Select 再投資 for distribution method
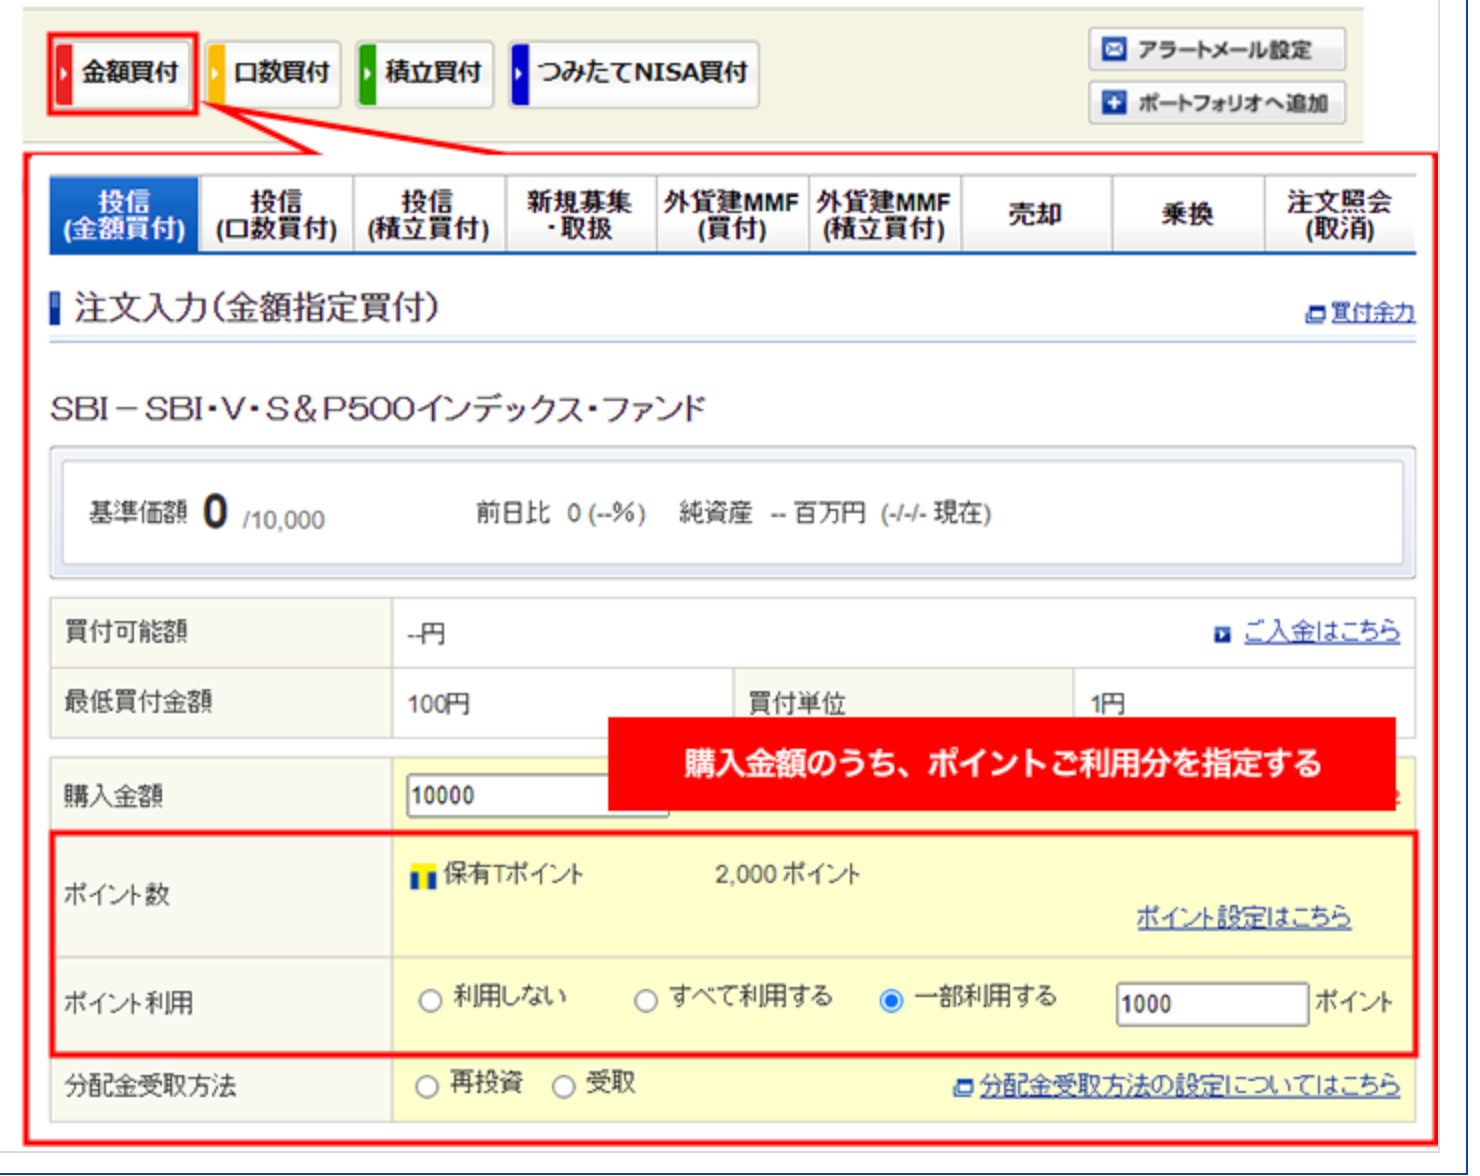1480x1176 pixels. (x=427, y=1087)
